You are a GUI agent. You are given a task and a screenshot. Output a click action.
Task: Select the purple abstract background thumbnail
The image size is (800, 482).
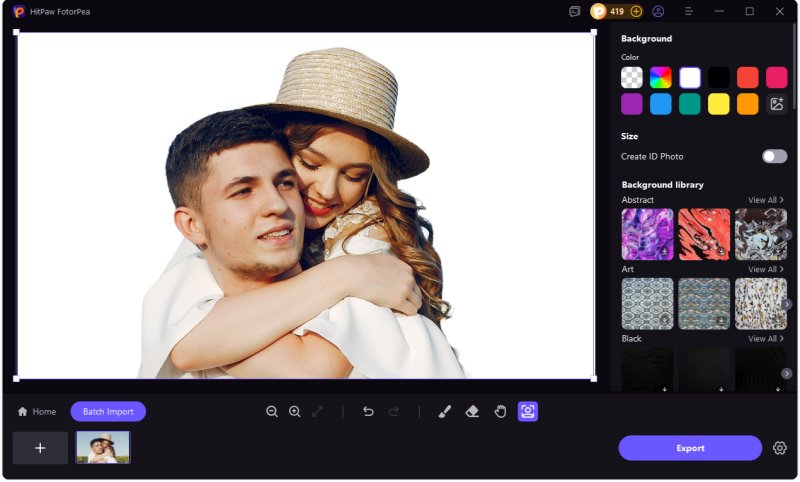pos(647,235)
